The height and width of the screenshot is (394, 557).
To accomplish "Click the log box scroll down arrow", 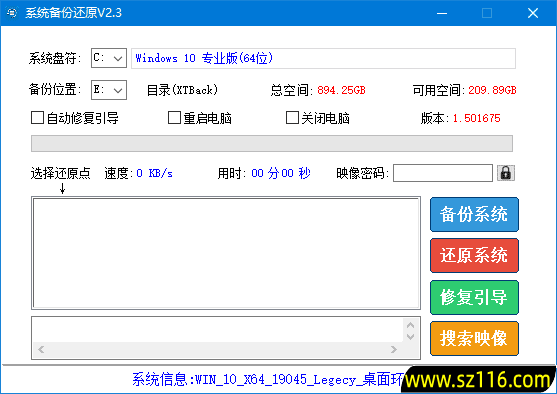I will [410, 336].
